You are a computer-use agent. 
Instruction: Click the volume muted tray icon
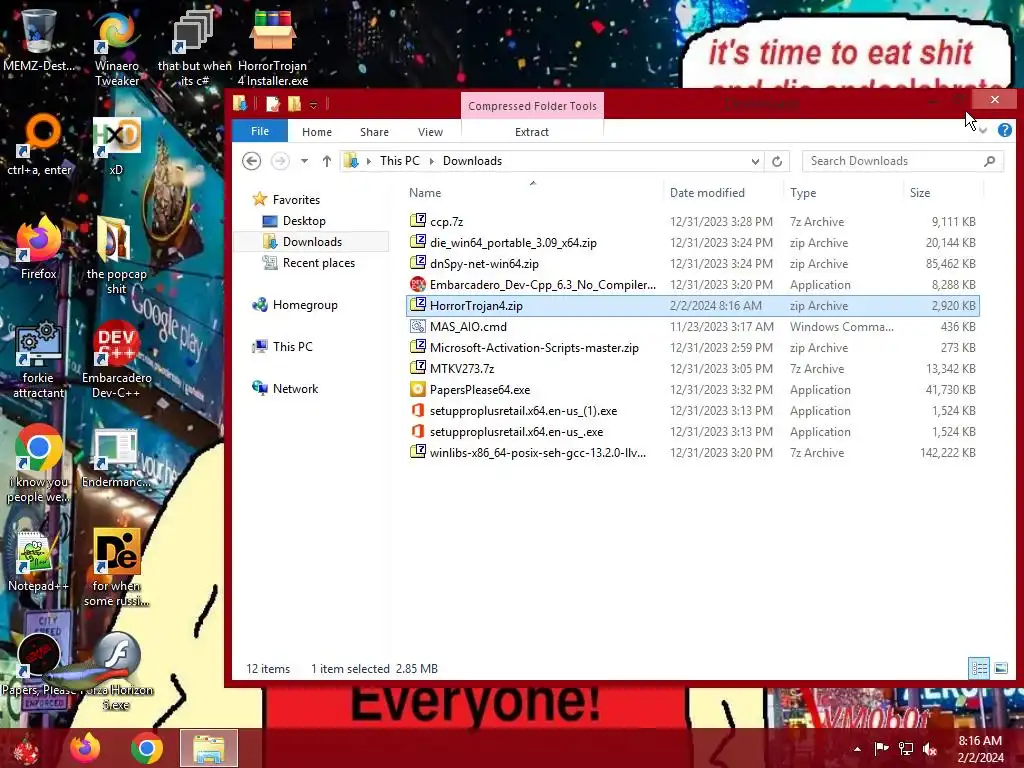coord(929,749)
